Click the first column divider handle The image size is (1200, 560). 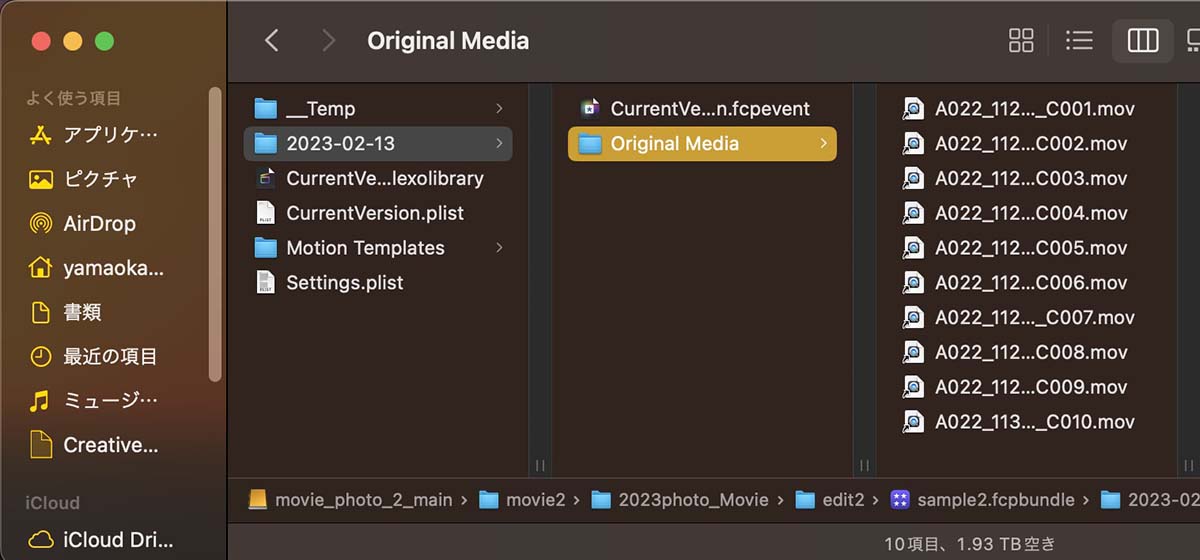pos(540,465)
